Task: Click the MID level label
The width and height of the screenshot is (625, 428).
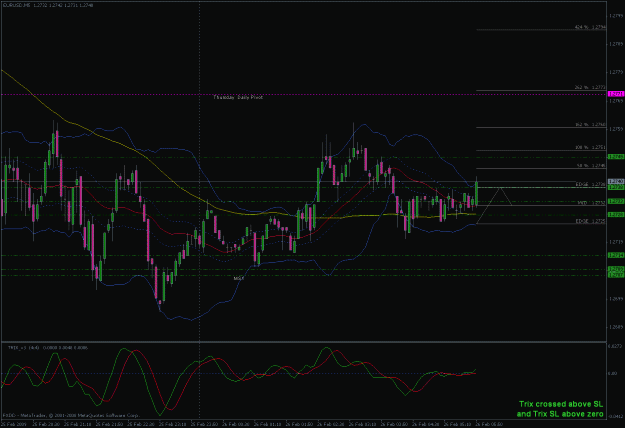Action: [592, 203]
